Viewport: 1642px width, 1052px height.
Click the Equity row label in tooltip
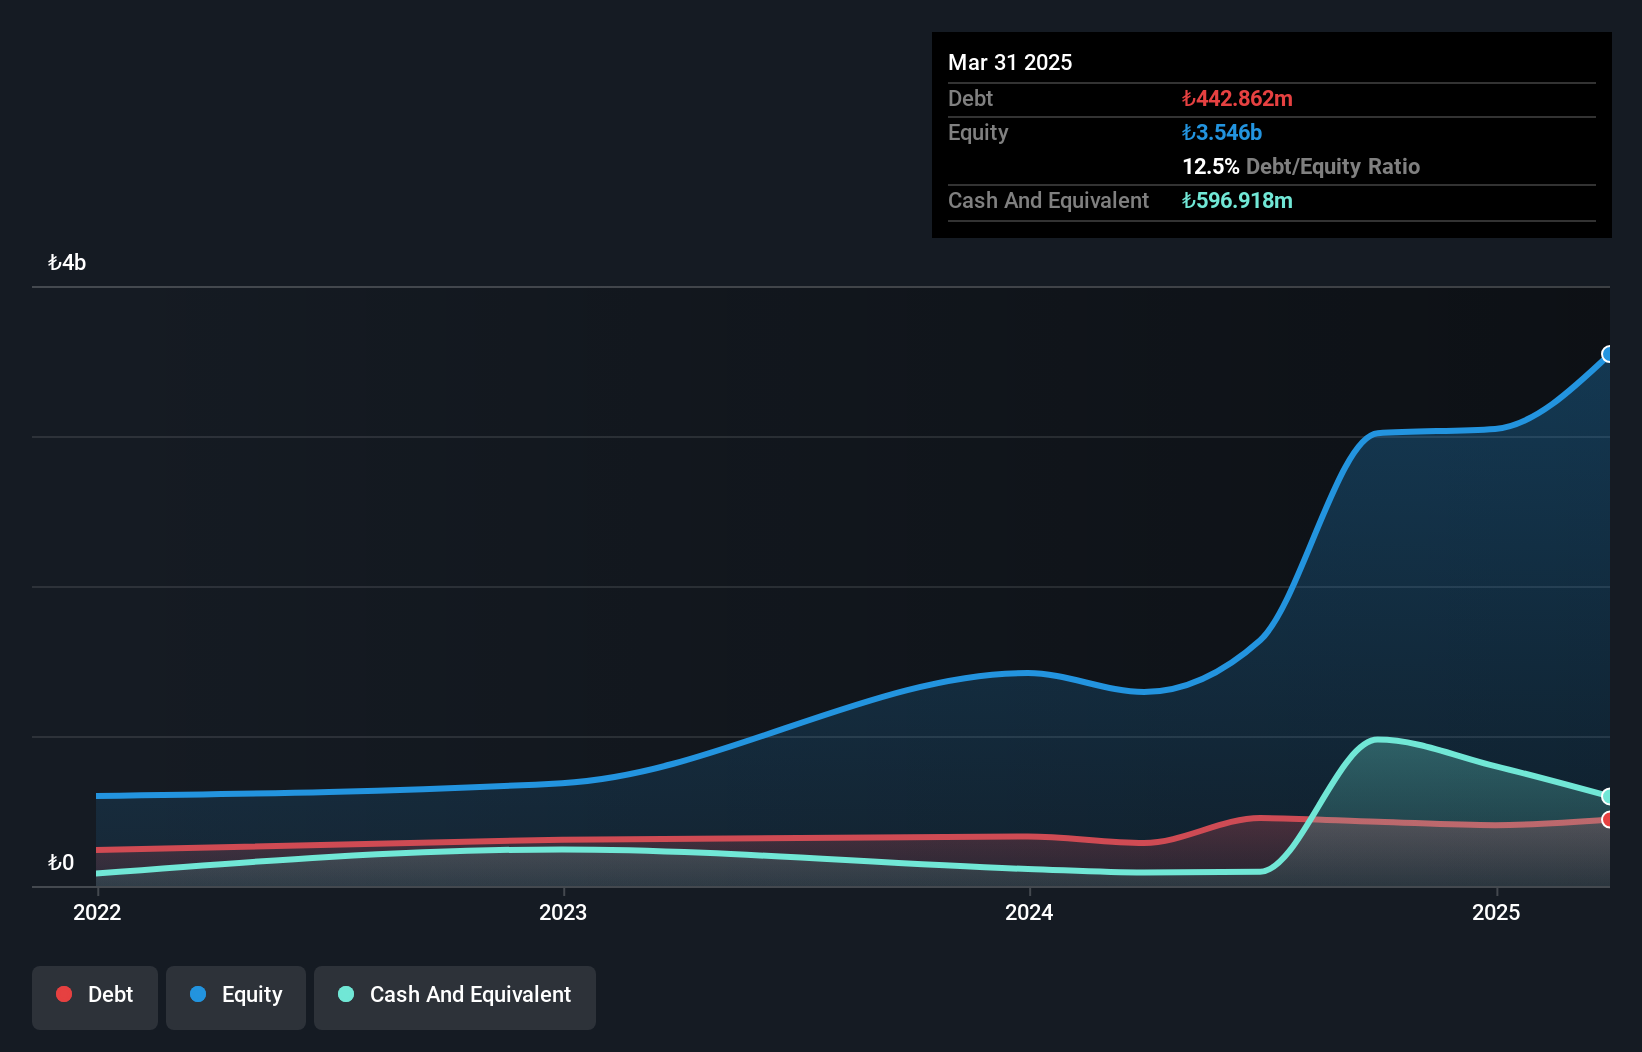pos(978,132)
